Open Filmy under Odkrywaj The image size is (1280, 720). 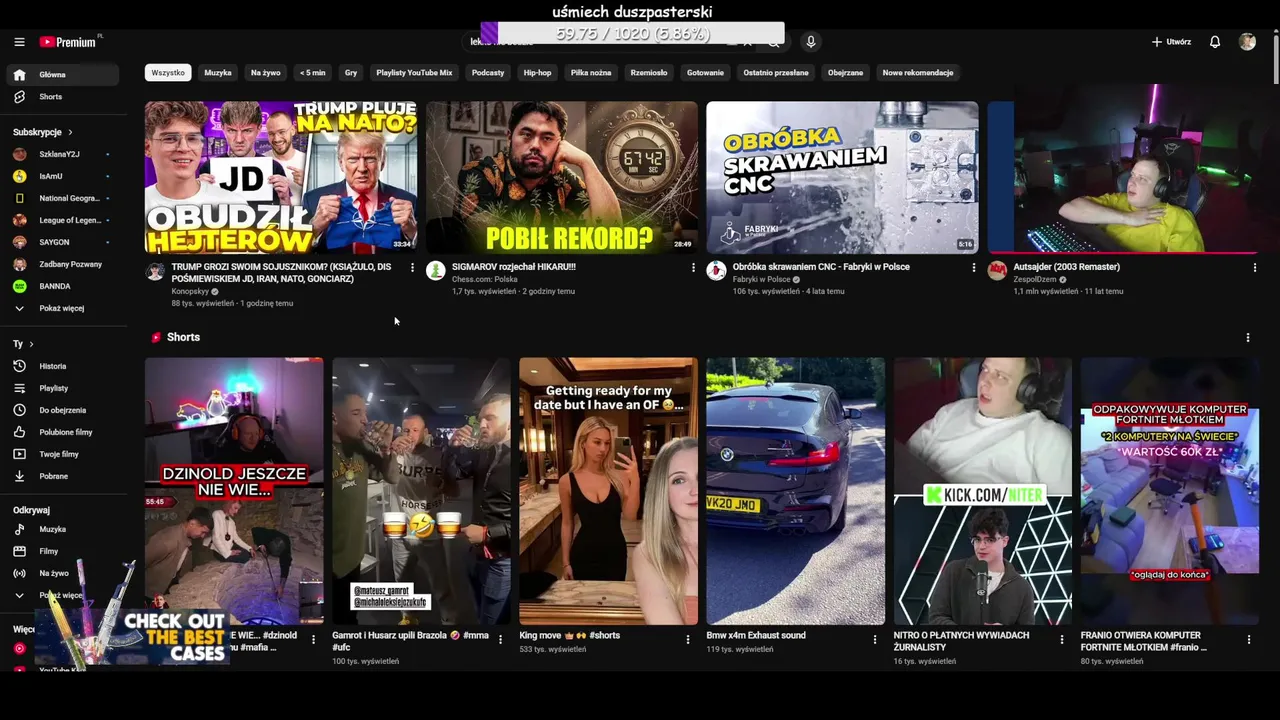click(62, 551)
